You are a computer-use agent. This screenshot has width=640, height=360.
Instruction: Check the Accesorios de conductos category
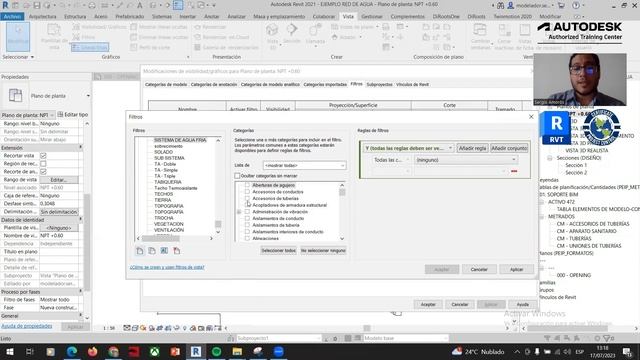(x=247, y=192)
